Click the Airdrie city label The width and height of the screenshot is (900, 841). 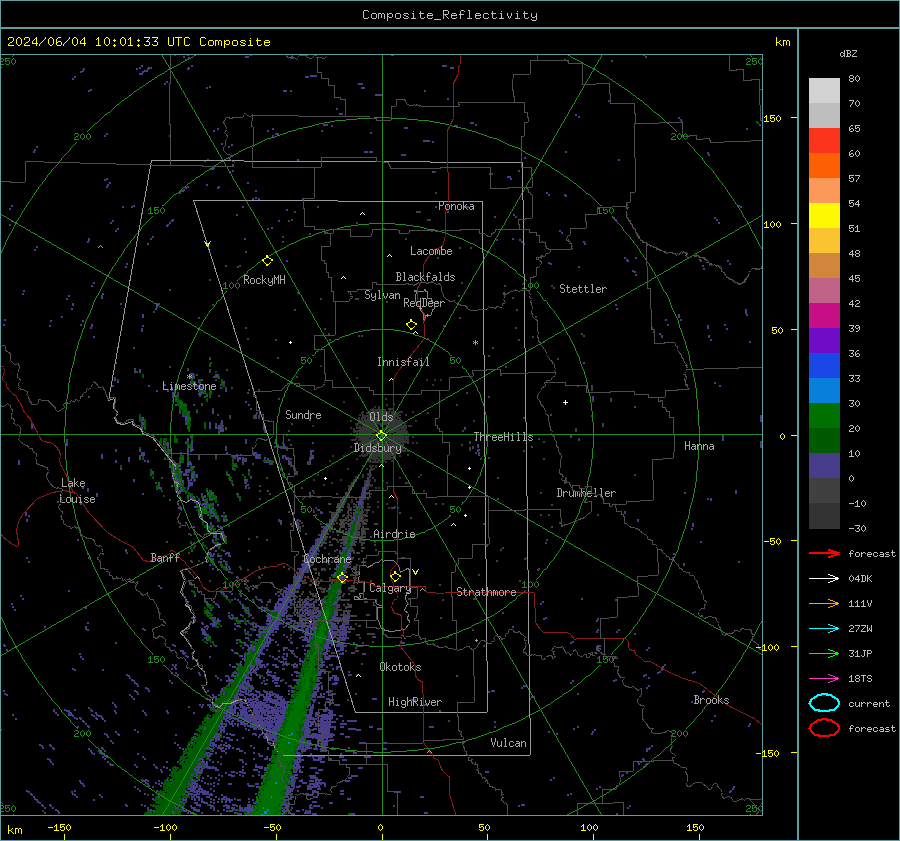[x=394, y=534]
